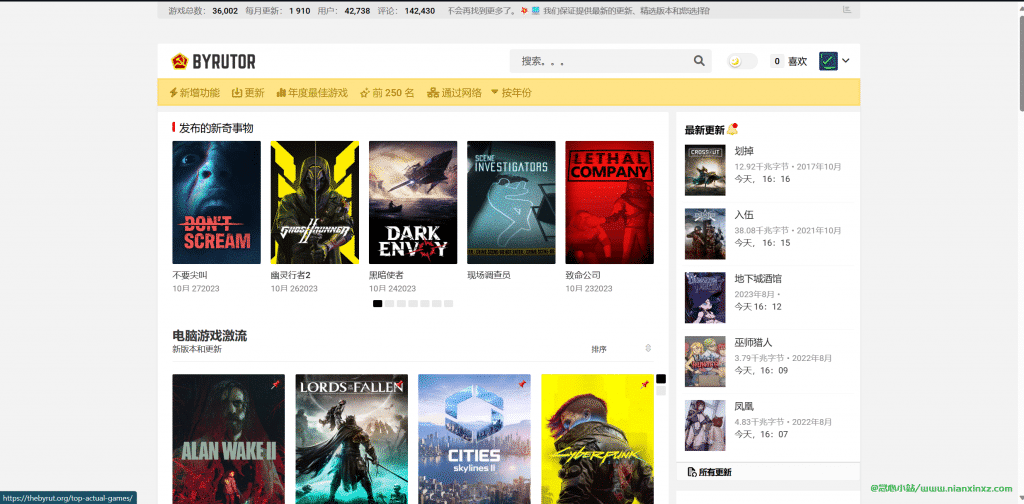Open the 所有更新 button
This screenshot has height=504, width=1024.
click(768, 472)
